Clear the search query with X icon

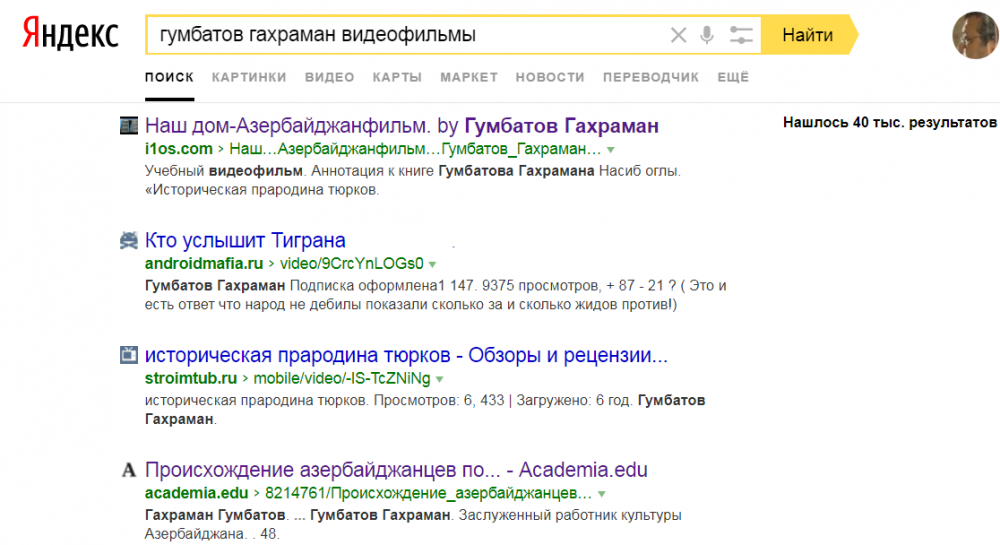[x=679, y=35]
